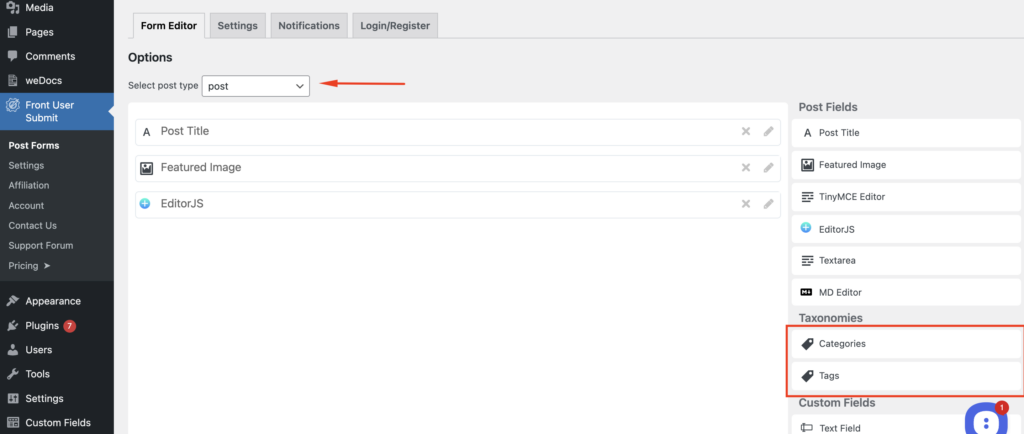Image resolution: width=1024 pixels, height=434 pixels.
Task: Edit the Featured Image field via pencil icon
Action: click(x=768, y=167)
